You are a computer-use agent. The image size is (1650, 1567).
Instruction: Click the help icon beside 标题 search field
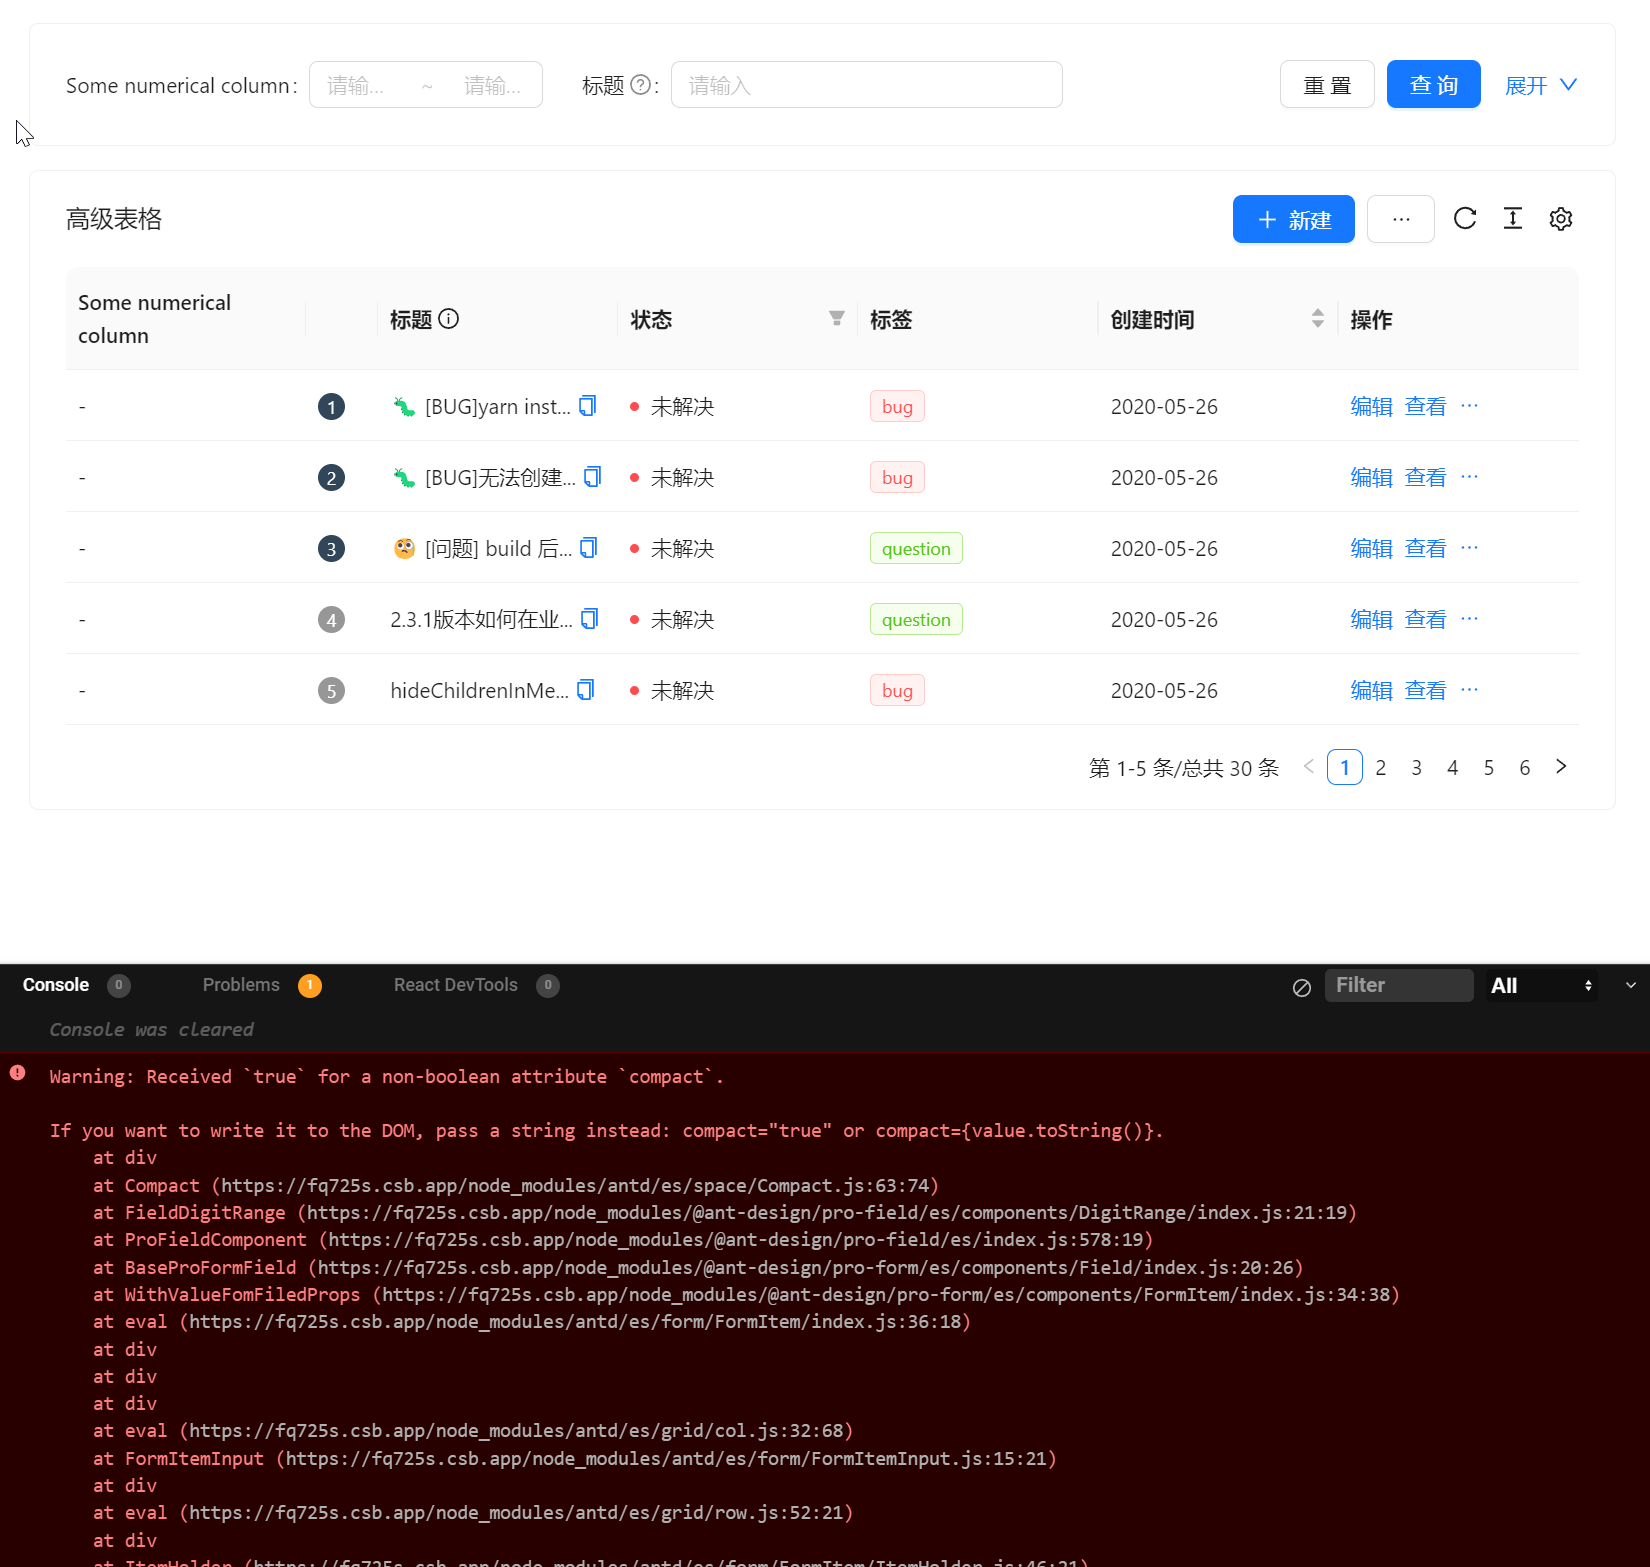[x=640, y=85]
